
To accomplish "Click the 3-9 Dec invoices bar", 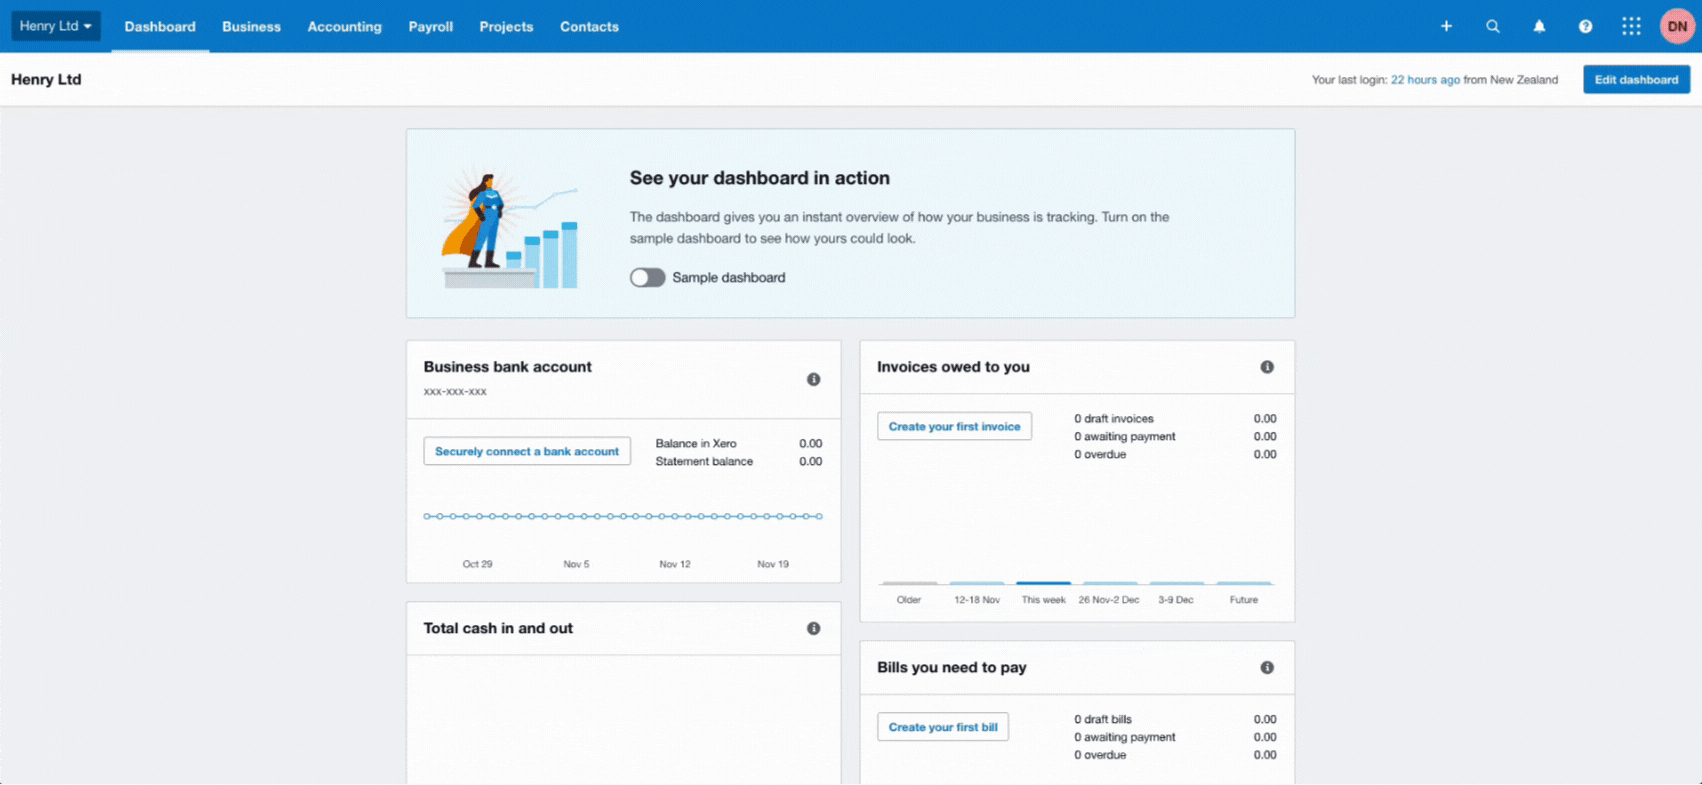I will (1177, 582).
